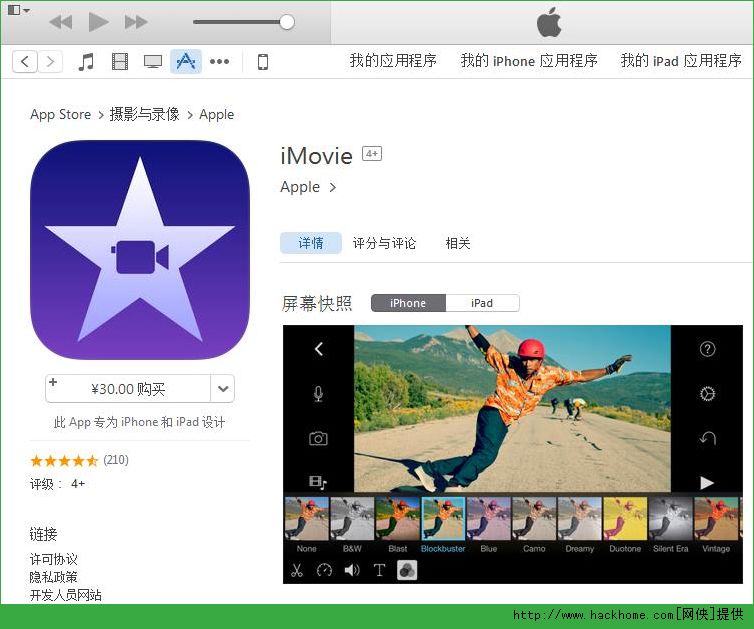Viewport: 754px width, 629px height.
Task: Click the scissors cut tool icon
Action: point(297,570)
